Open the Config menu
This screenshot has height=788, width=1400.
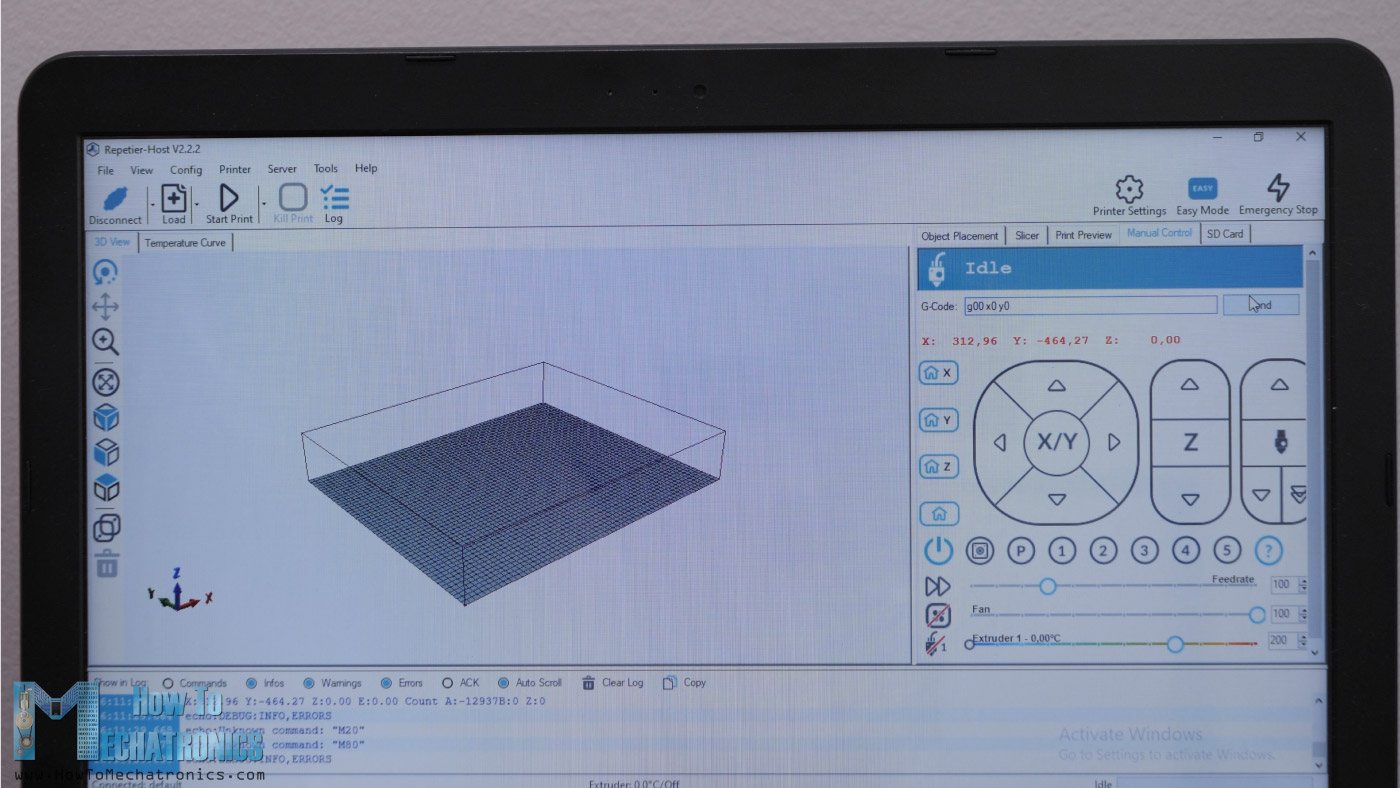coord(186,168)
